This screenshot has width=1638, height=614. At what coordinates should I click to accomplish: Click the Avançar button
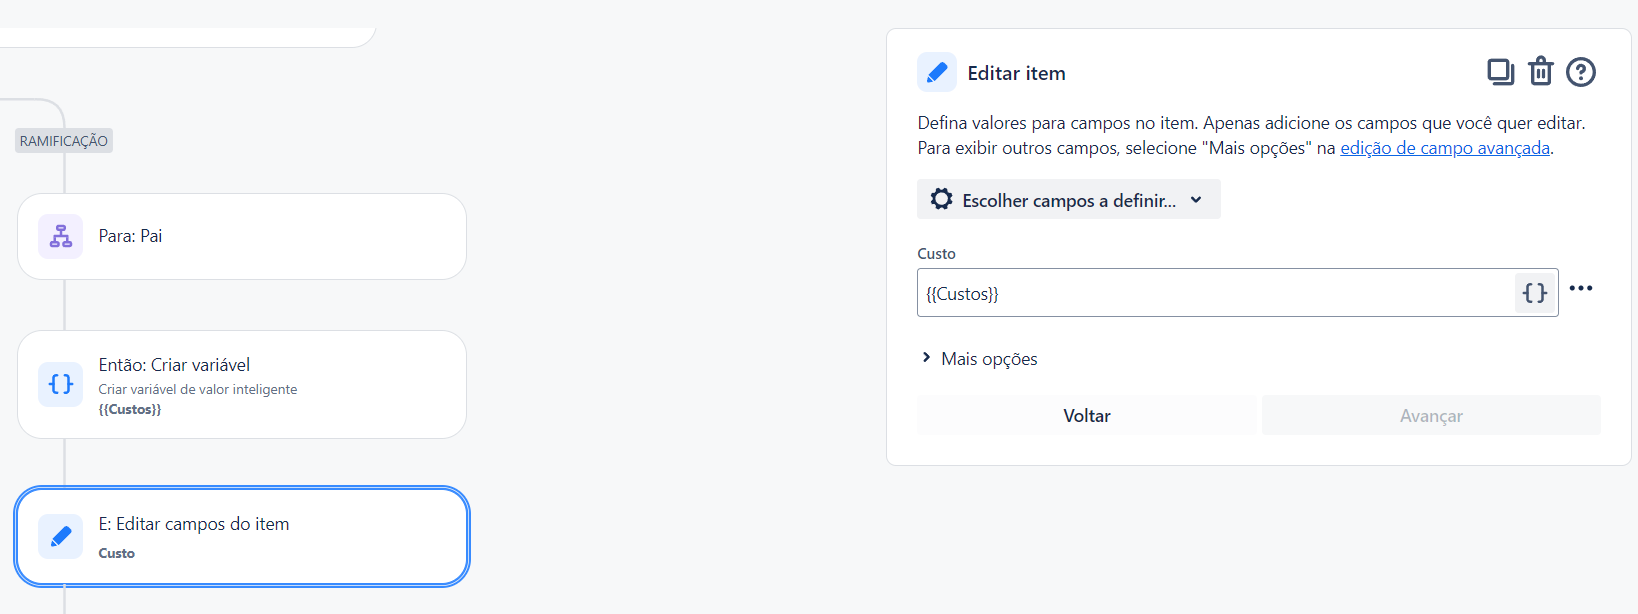pyautogui.click(x=1431, y=415)
